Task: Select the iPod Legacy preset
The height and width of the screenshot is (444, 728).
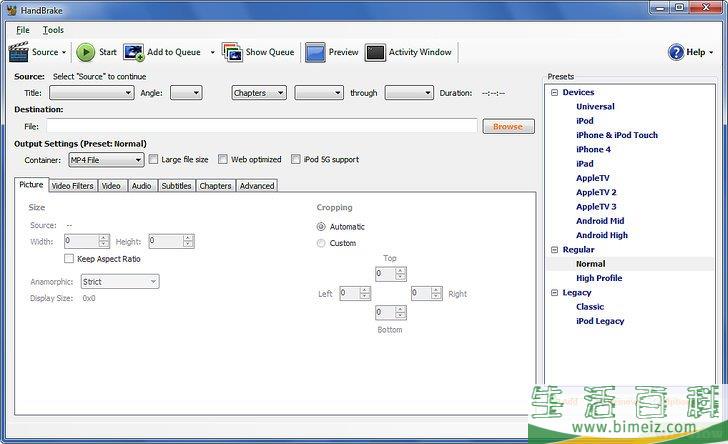Action: click(600, 321)
